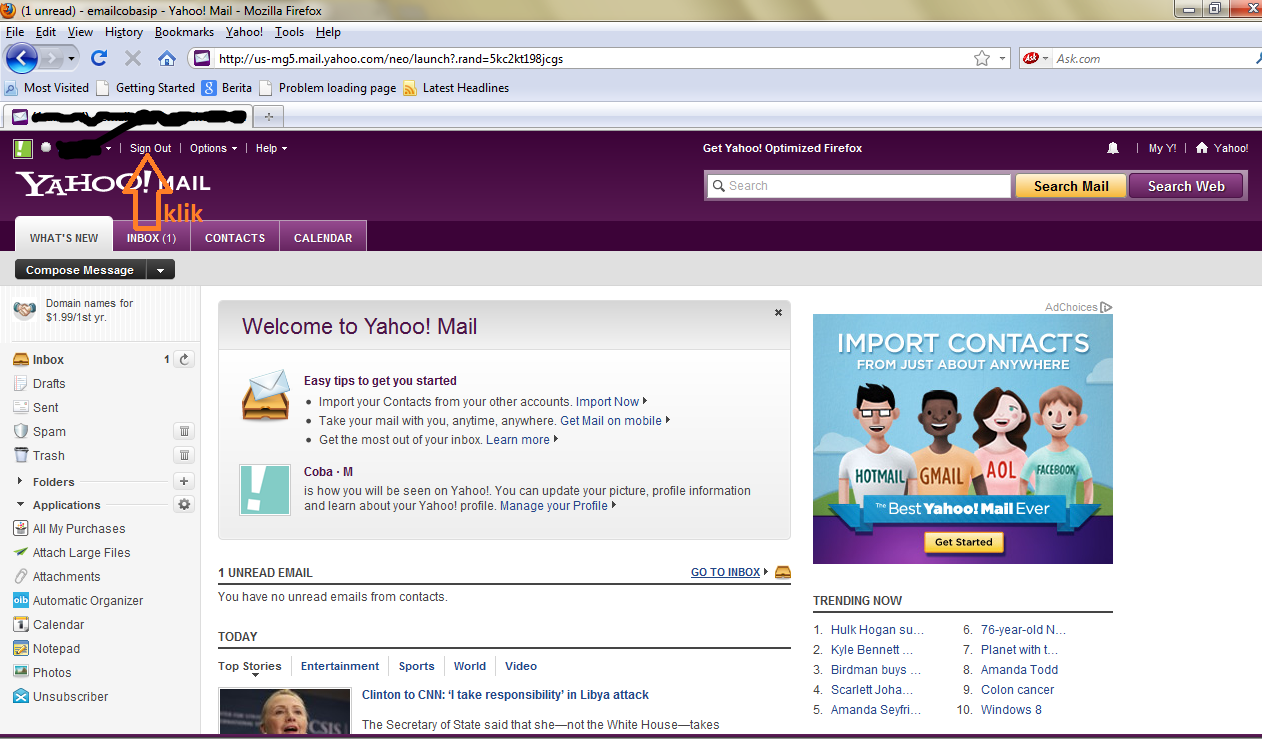Open search engine selector dropdown
Image resolution: width=1262 pixels, height=739 pixels.
pyautogui.click(x=1046, y=58)
